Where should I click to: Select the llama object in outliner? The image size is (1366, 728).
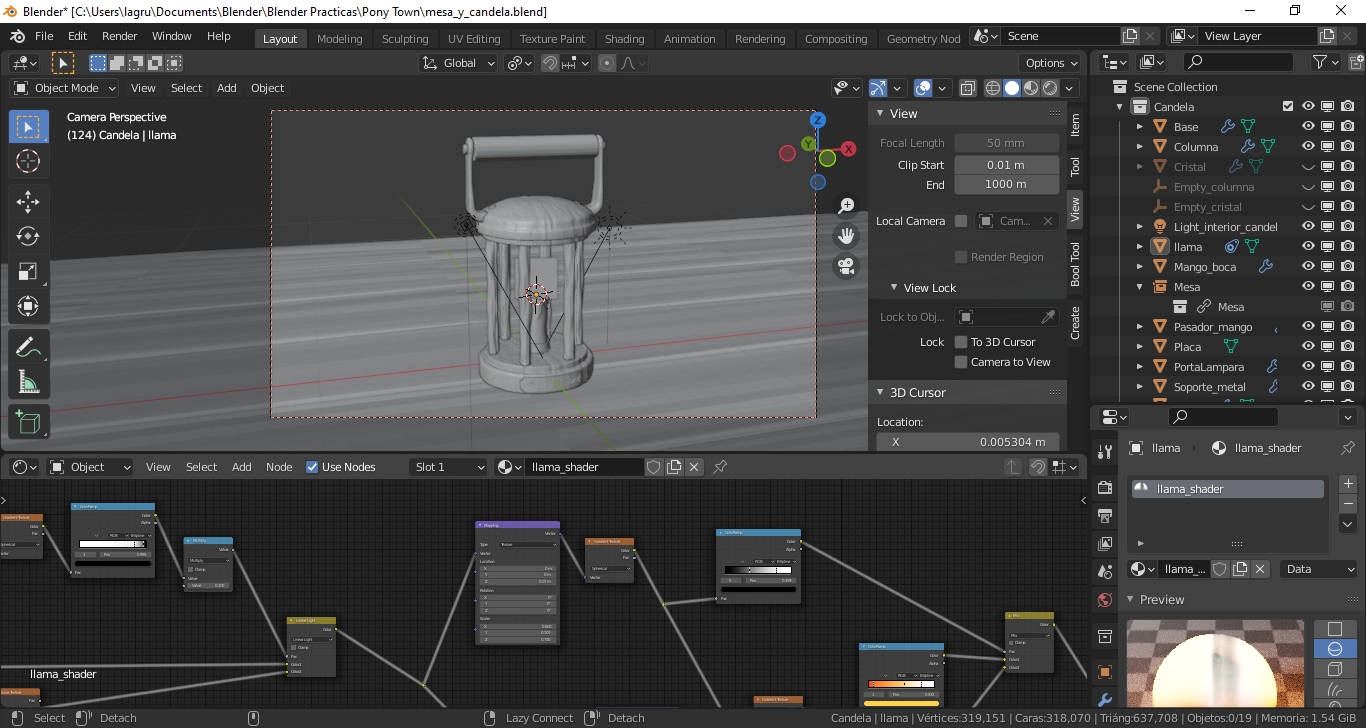(x=1188, y=247)
